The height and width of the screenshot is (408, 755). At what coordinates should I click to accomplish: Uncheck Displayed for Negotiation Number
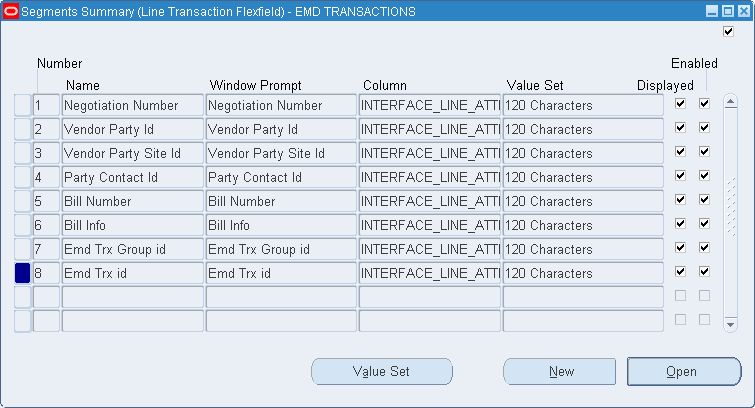(680, 104)
